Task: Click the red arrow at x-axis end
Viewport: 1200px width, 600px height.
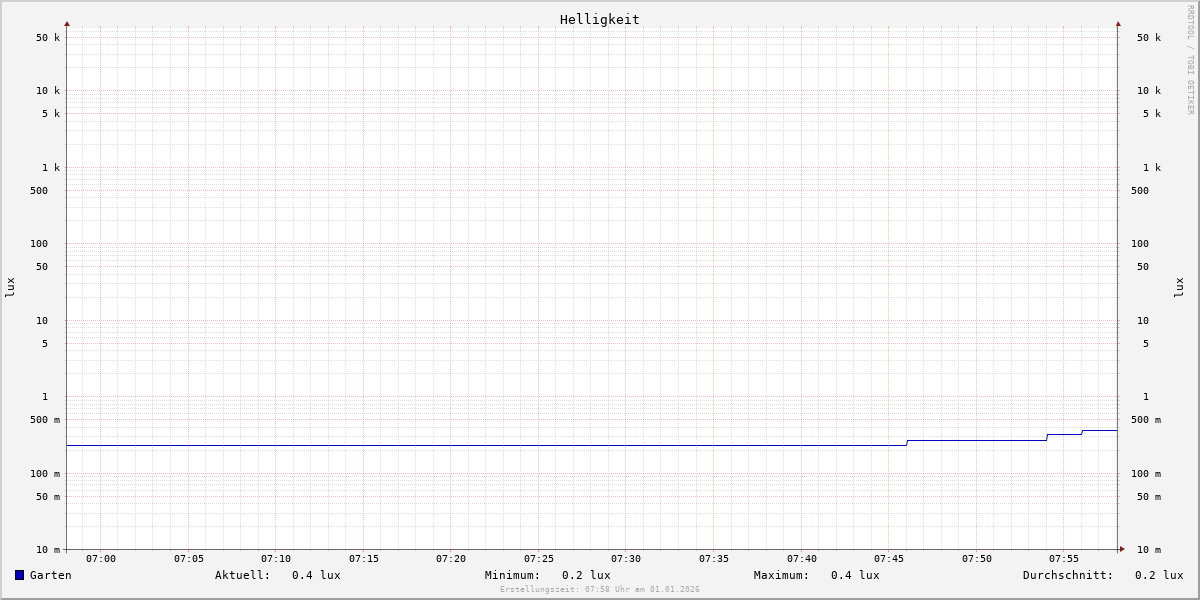Action: click(x=1122, y=549)
